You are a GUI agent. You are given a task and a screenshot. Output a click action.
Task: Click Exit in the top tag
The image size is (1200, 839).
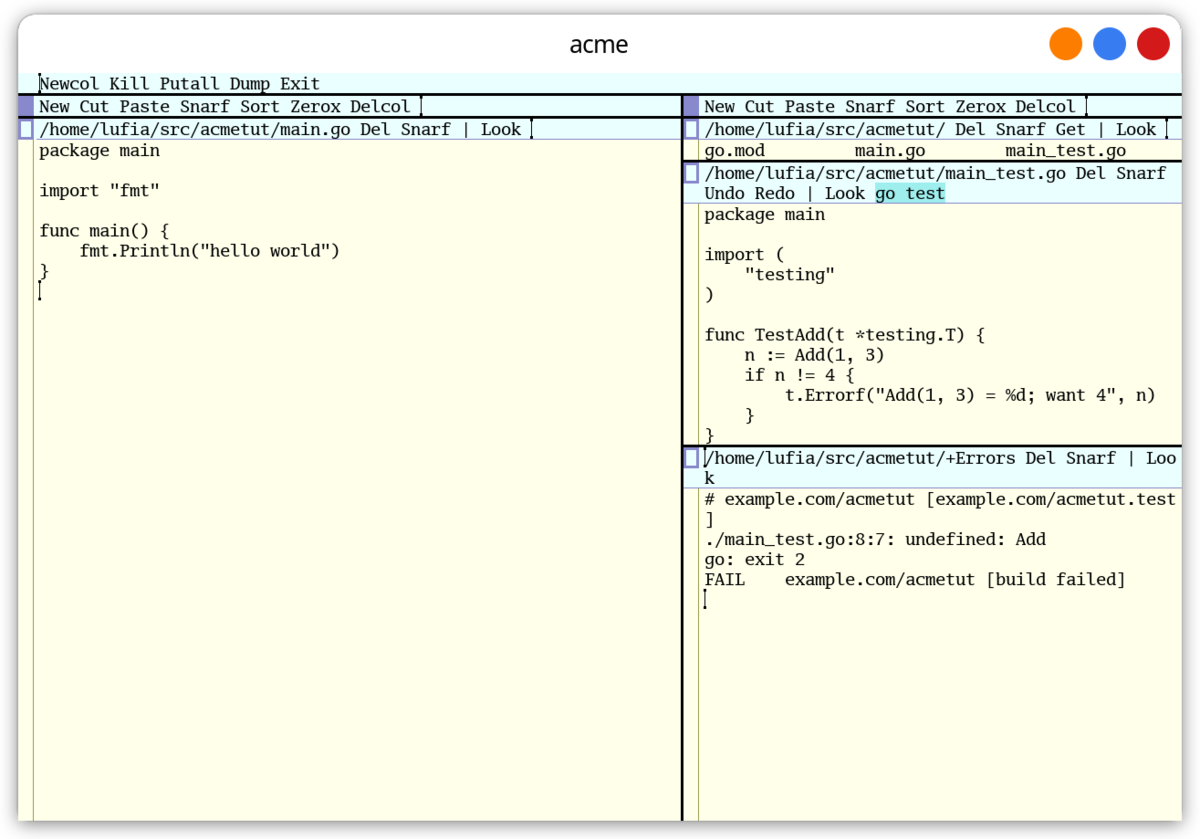click(x=300, y=84)
